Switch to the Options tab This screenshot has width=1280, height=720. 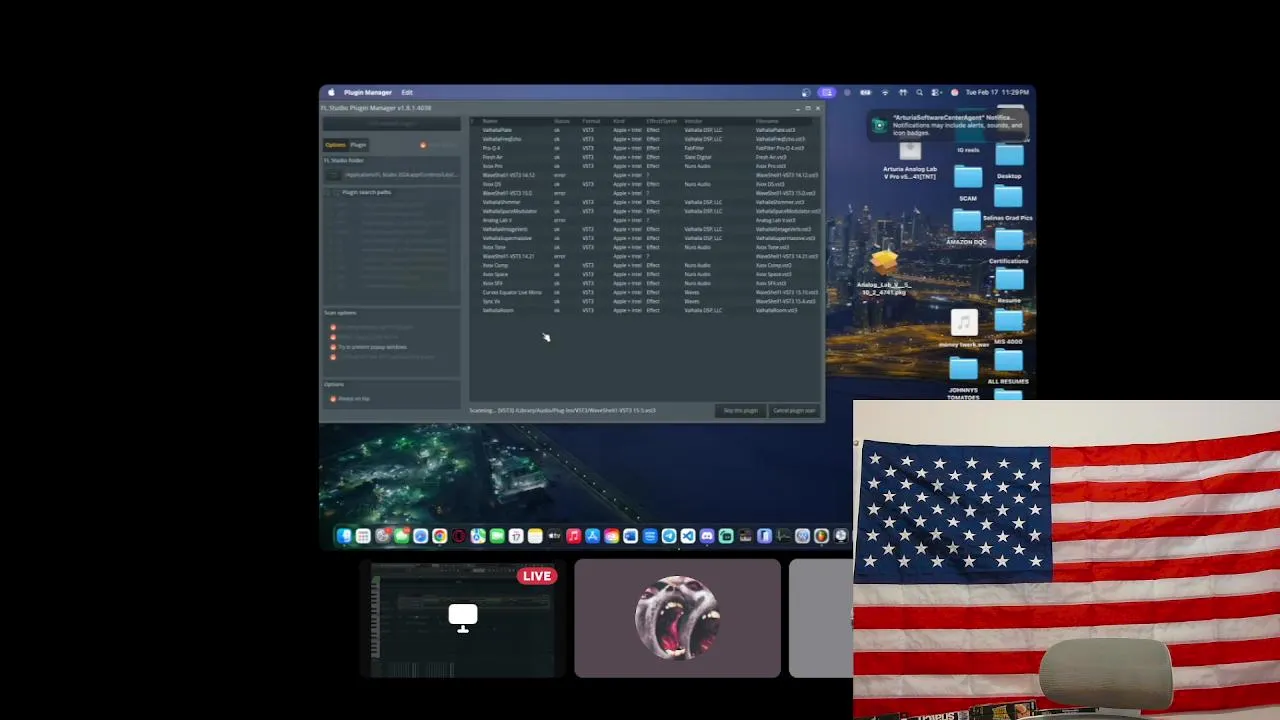coord(335,145)
